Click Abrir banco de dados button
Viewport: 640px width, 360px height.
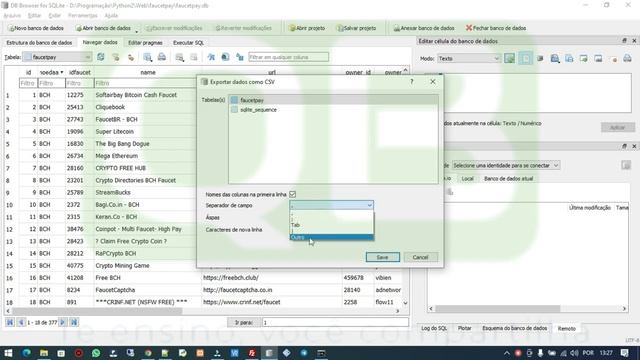click(x=103, y=28)
